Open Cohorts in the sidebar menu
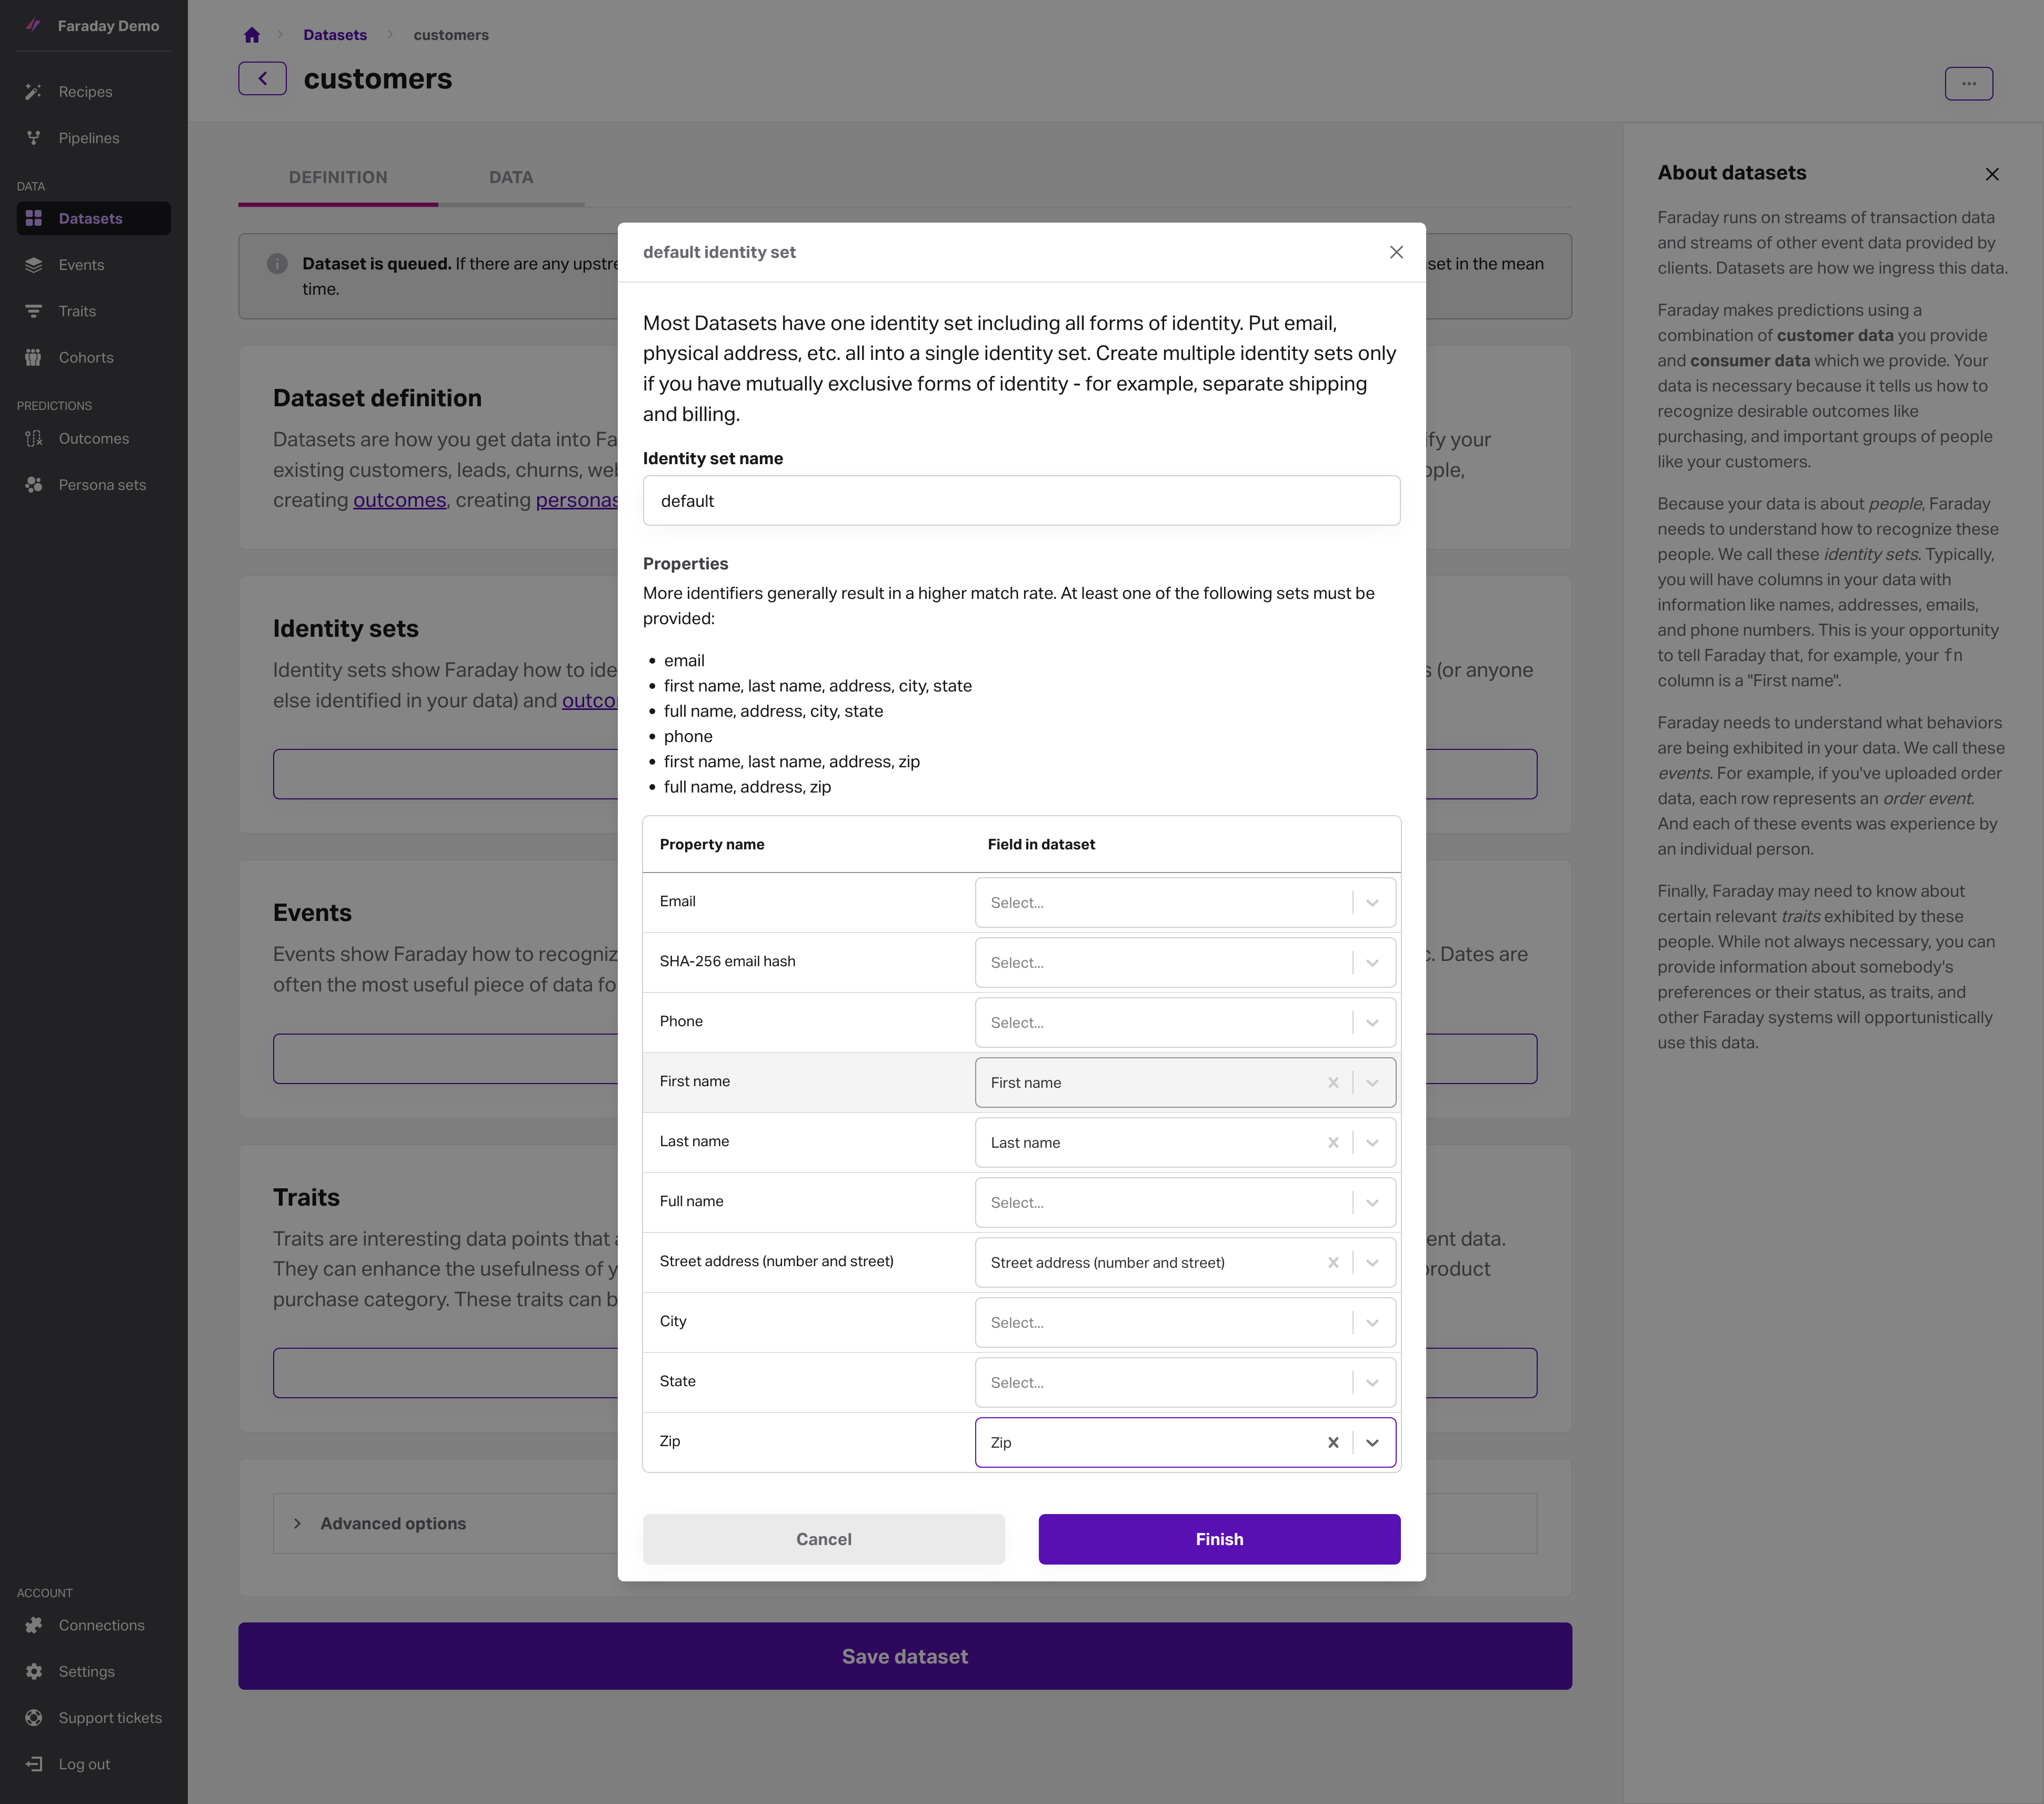Image resolution: width=2044 pixels, height=1804 pixels. [93, 357]
